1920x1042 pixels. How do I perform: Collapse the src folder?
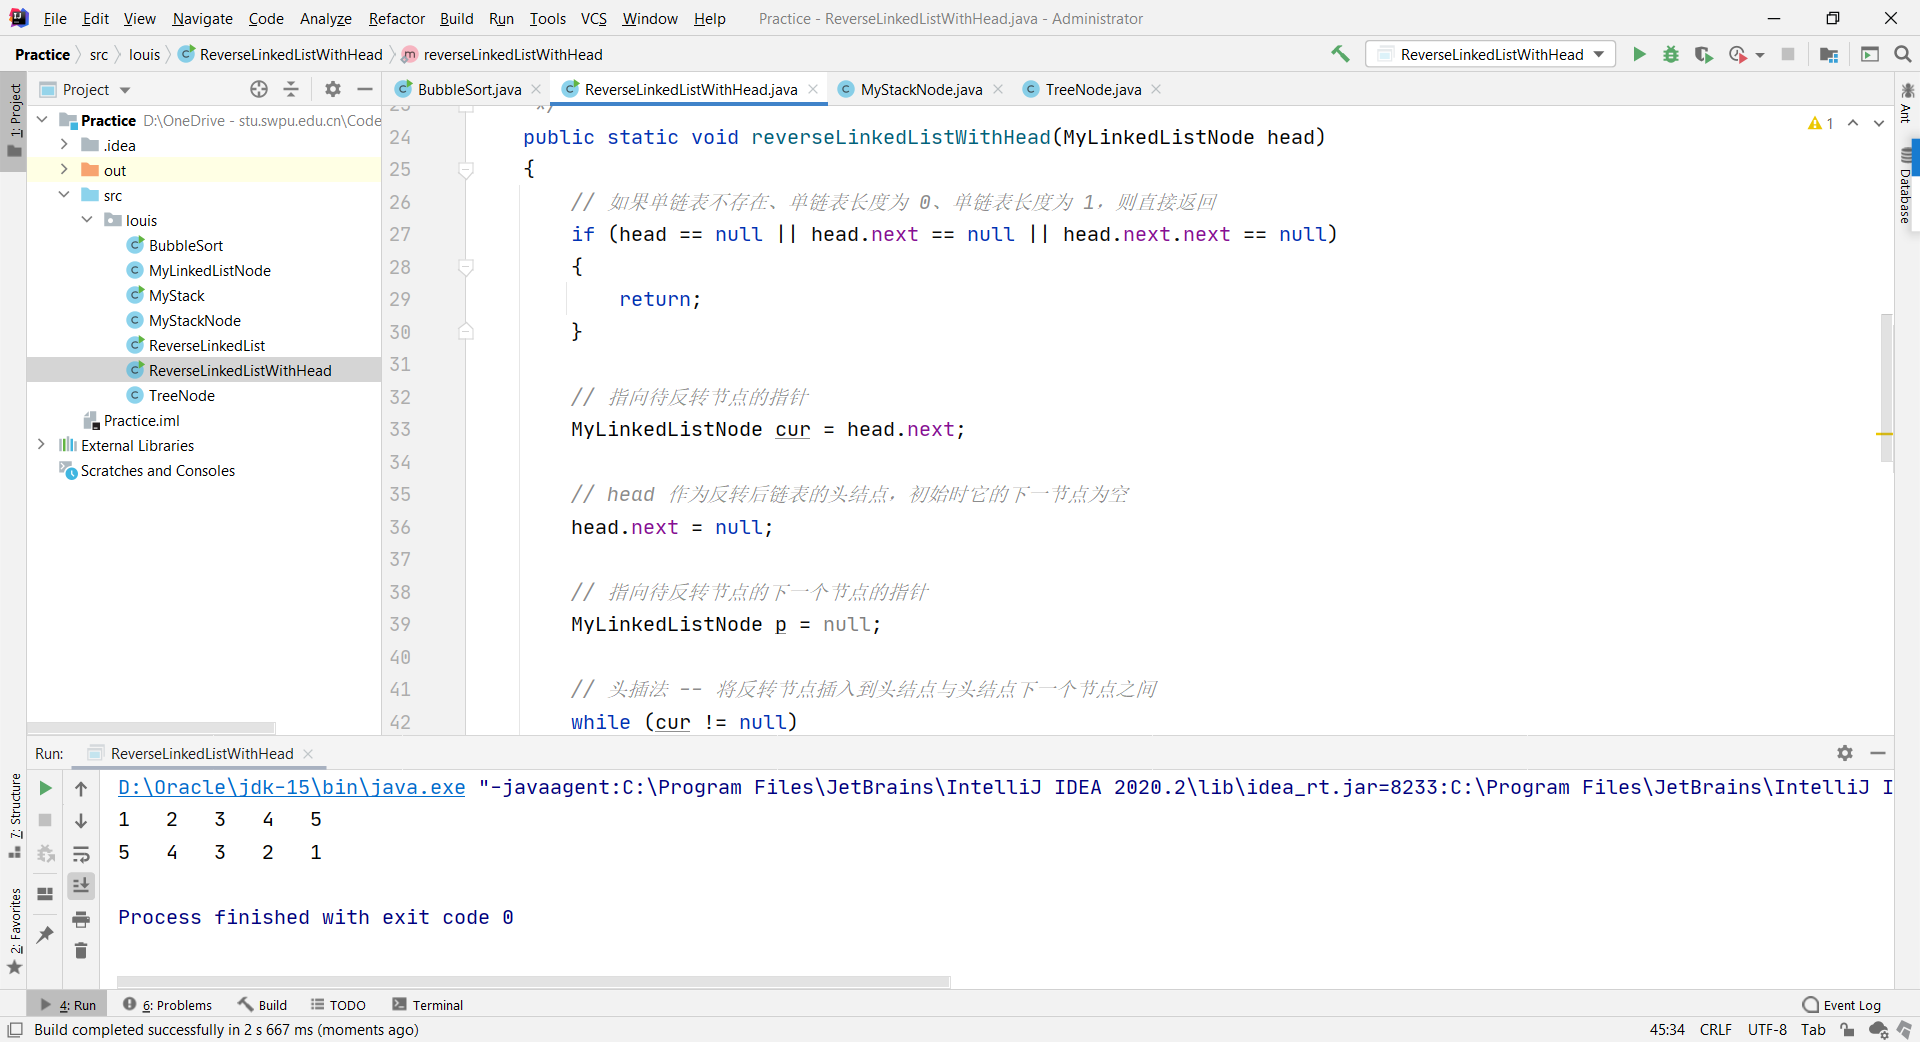click(x=64, y=195)
